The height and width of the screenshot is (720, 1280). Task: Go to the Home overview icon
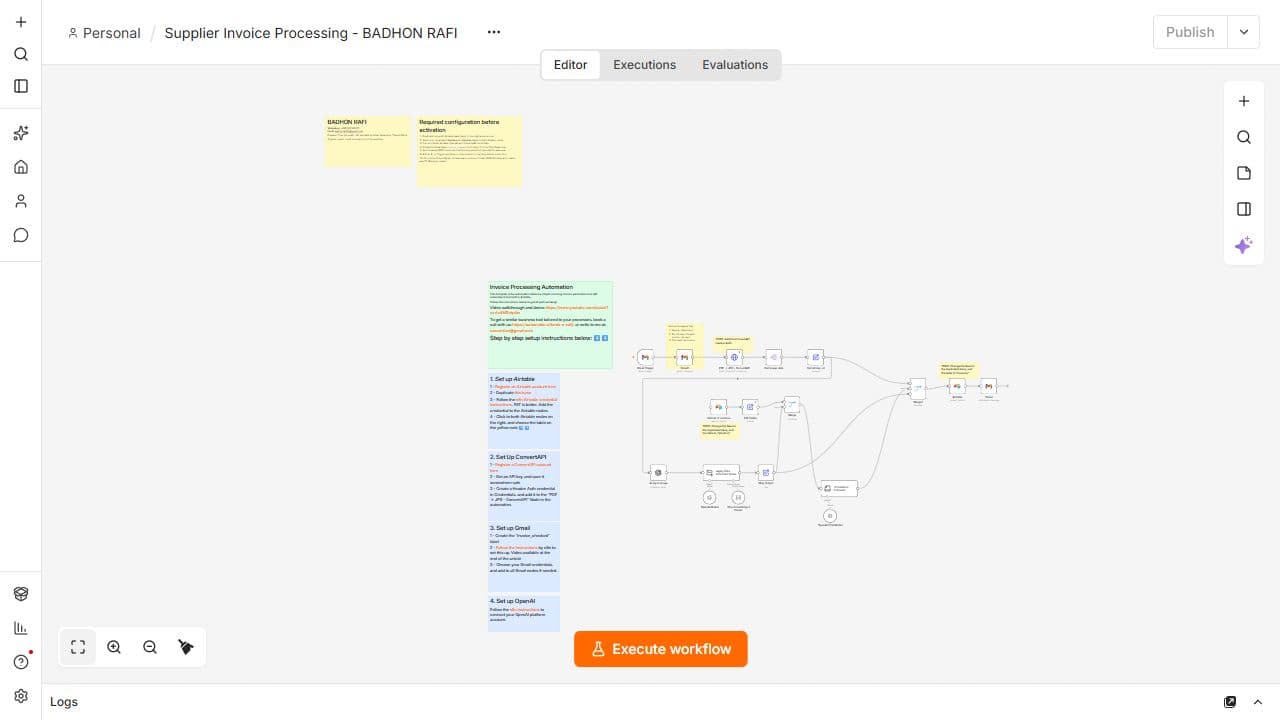(21, 167)
